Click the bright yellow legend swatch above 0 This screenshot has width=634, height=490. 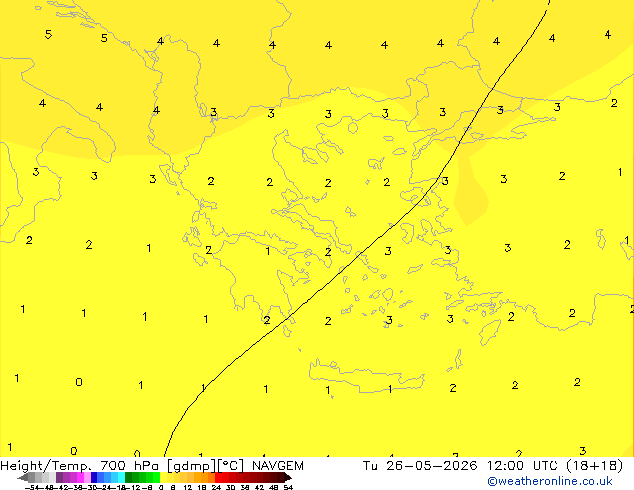(163, 477)
